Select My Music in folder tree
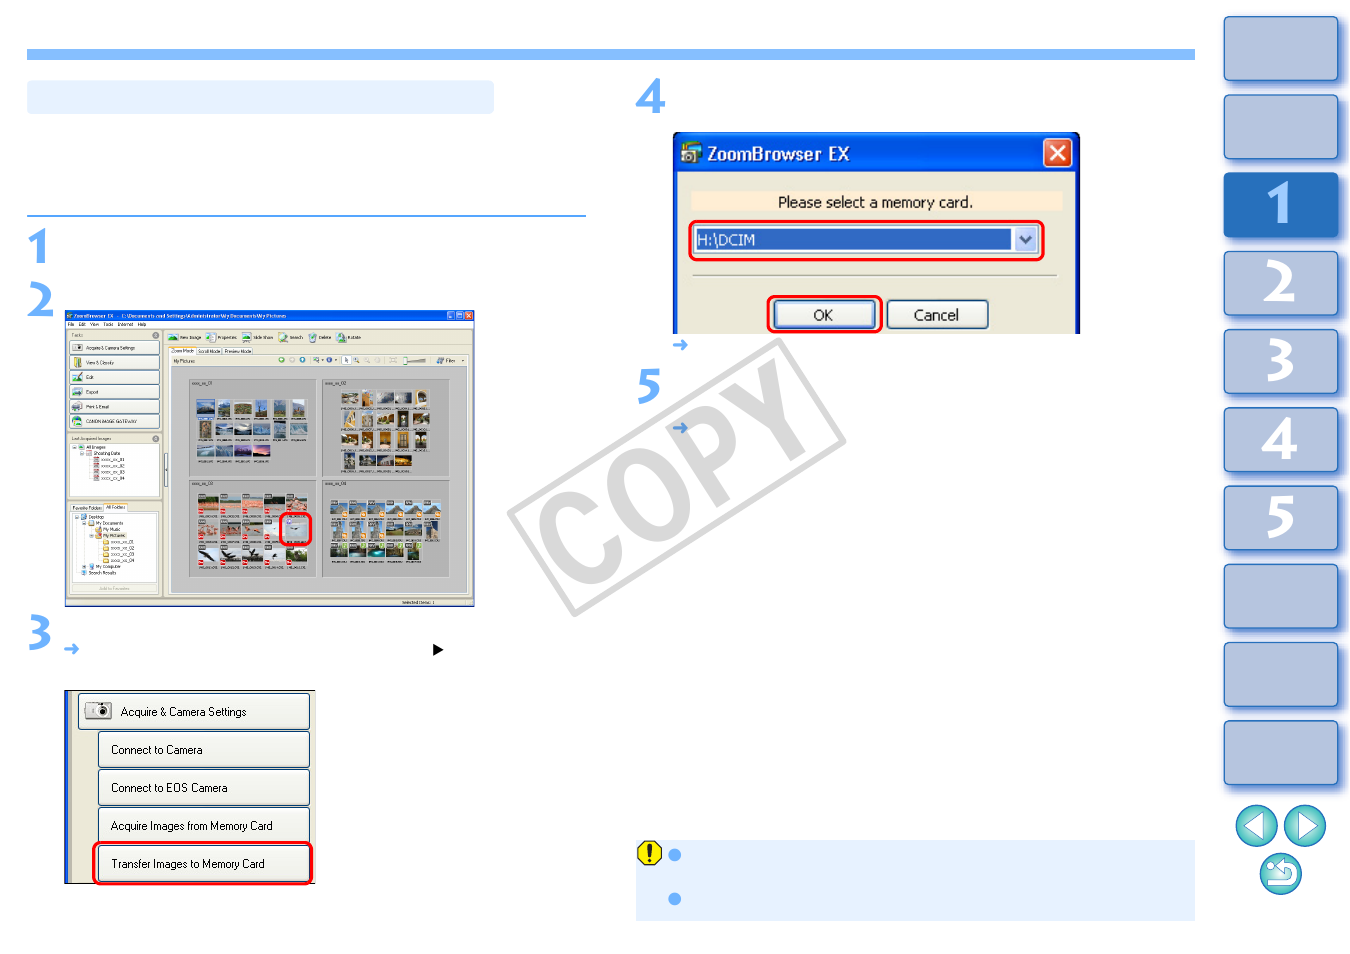The height and width of the screenshot is (954, 1350). click(111, 529)
